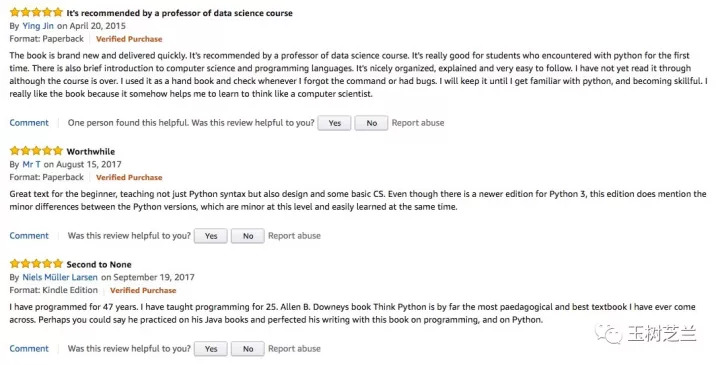This screenshot has height=365, width=720.
Task: Vote No on Ying Jin's review
Action: 371,123
